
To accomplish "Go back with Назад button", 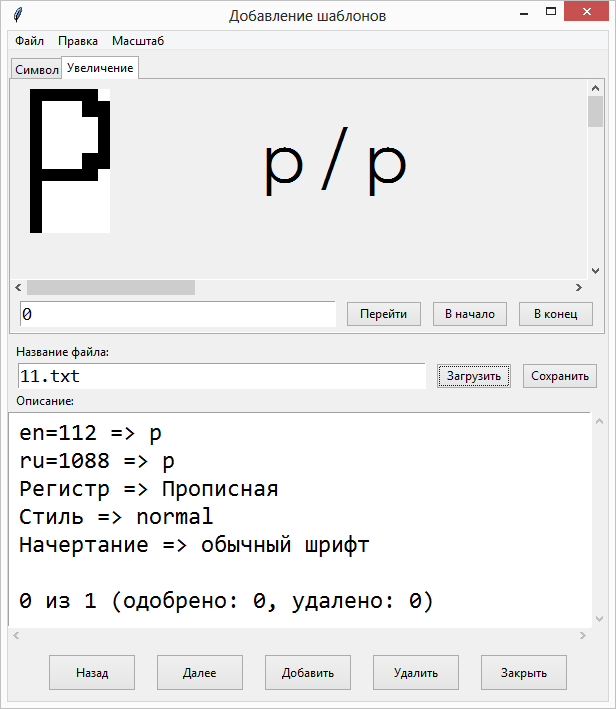I will point(92,673).
